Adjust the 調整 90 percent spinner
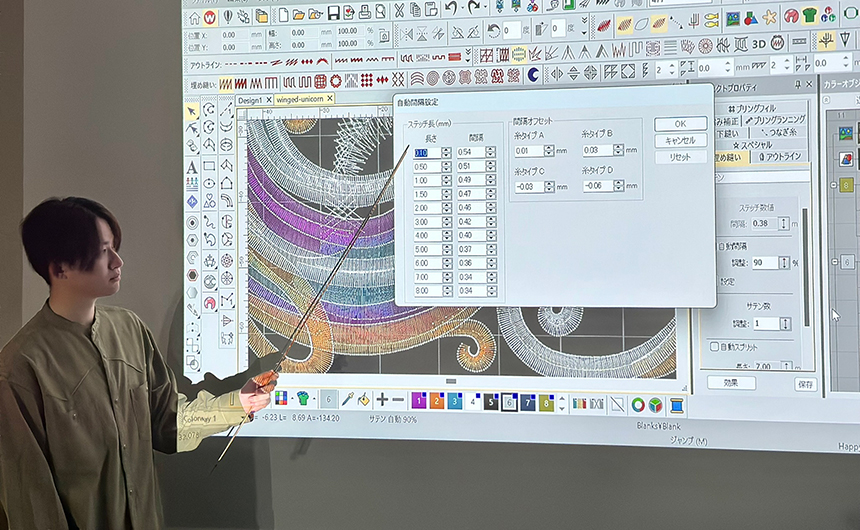The width and height of the screenshot is (860, 530). pyautogui.click(x=784, y=263)
